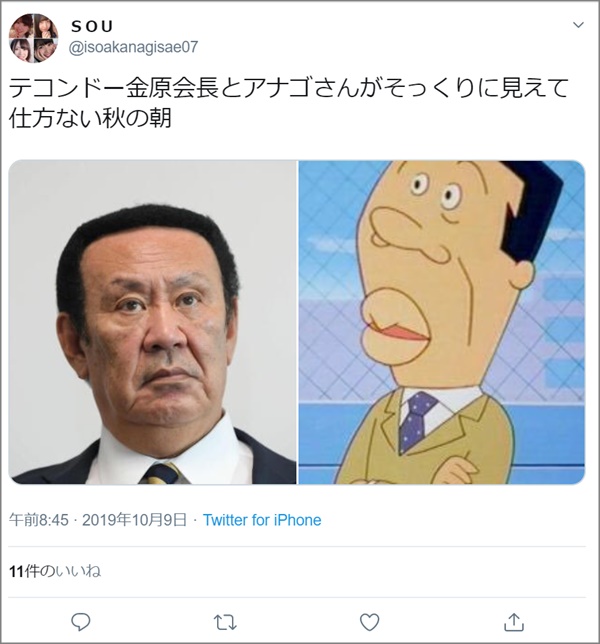Open the tweet options chevron menu
This screenshot has height=644, width=600.
tap(578, 25)
